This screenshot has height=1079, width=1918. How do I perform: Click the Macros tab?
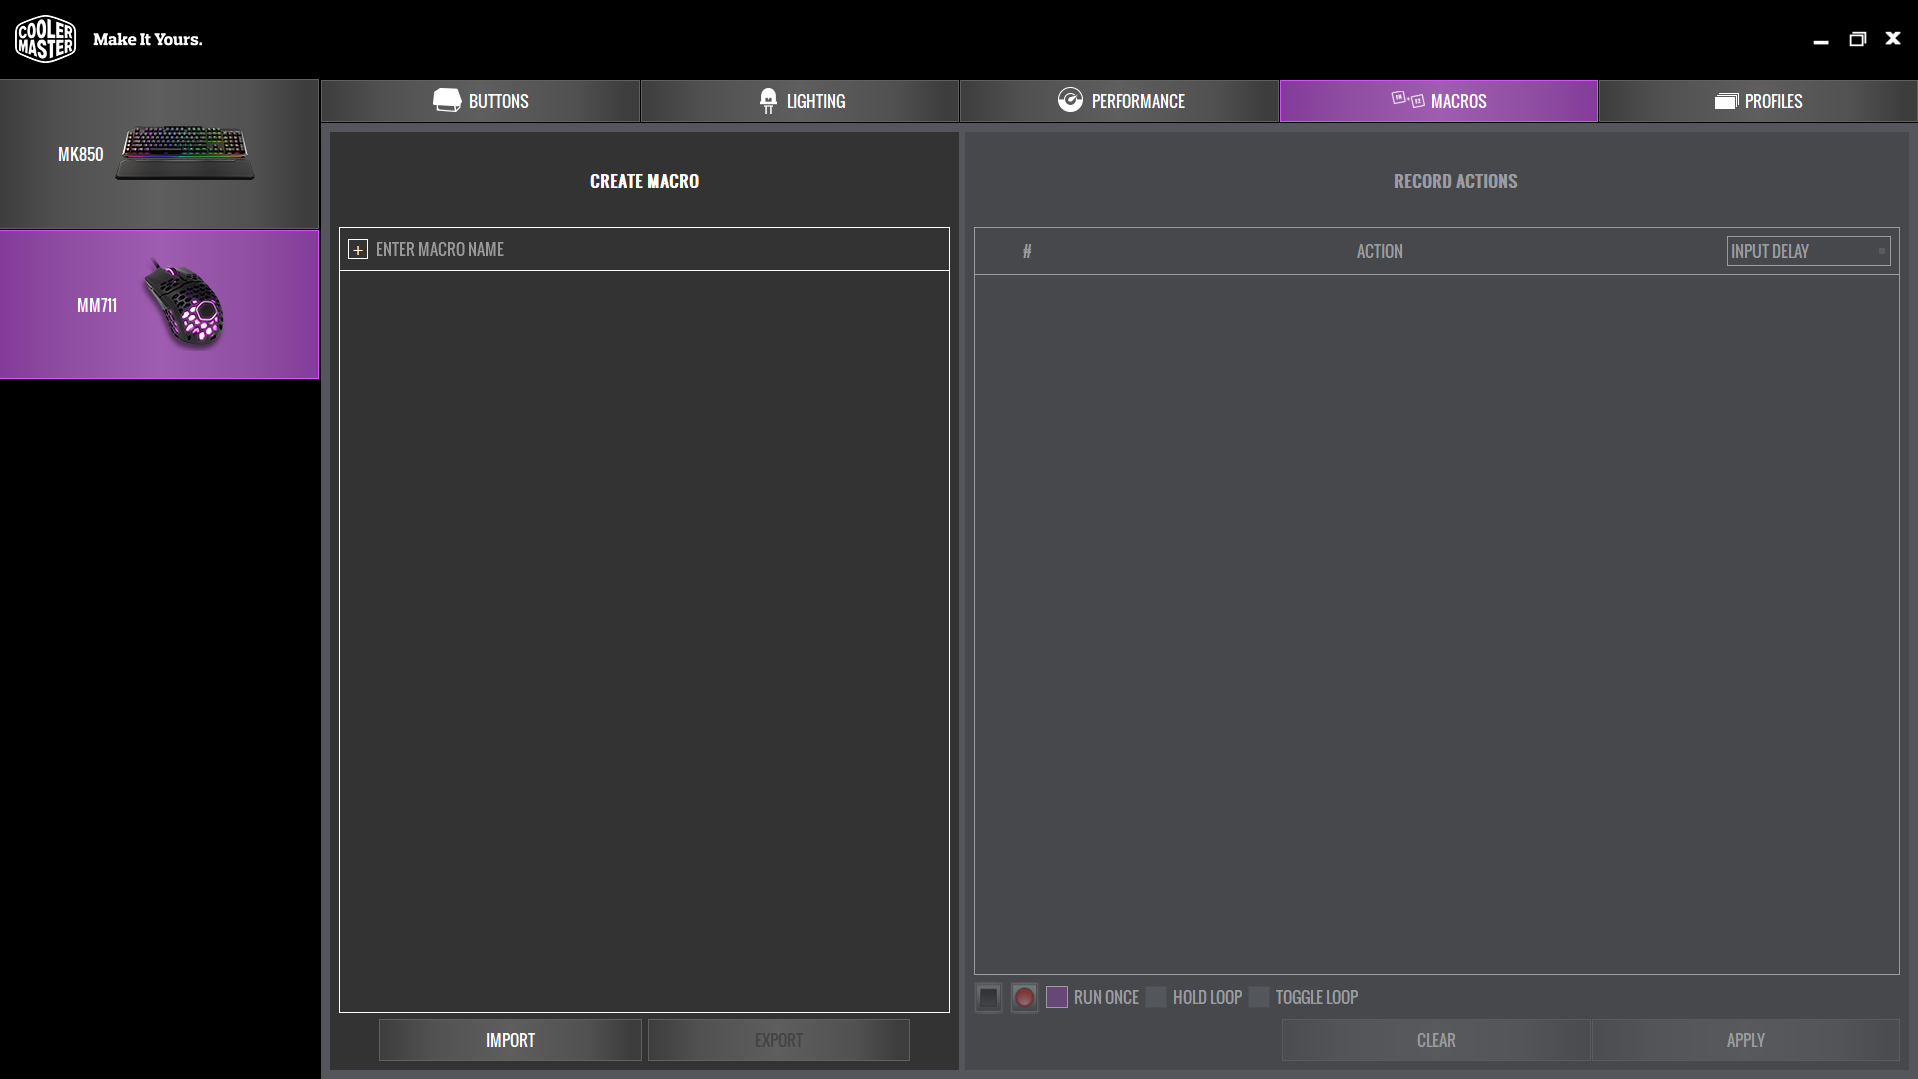coord(1439,101)
